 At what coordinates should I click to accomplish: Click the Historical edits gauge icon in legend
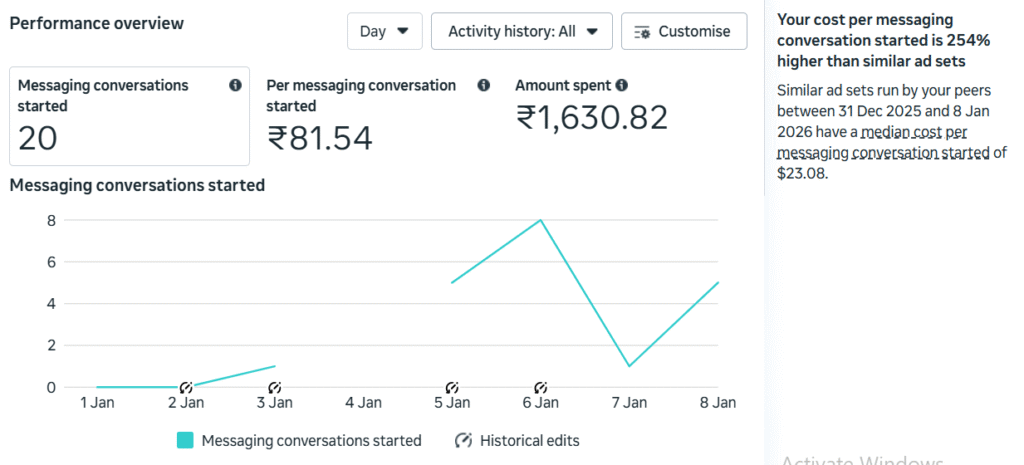tap(463, 440)
